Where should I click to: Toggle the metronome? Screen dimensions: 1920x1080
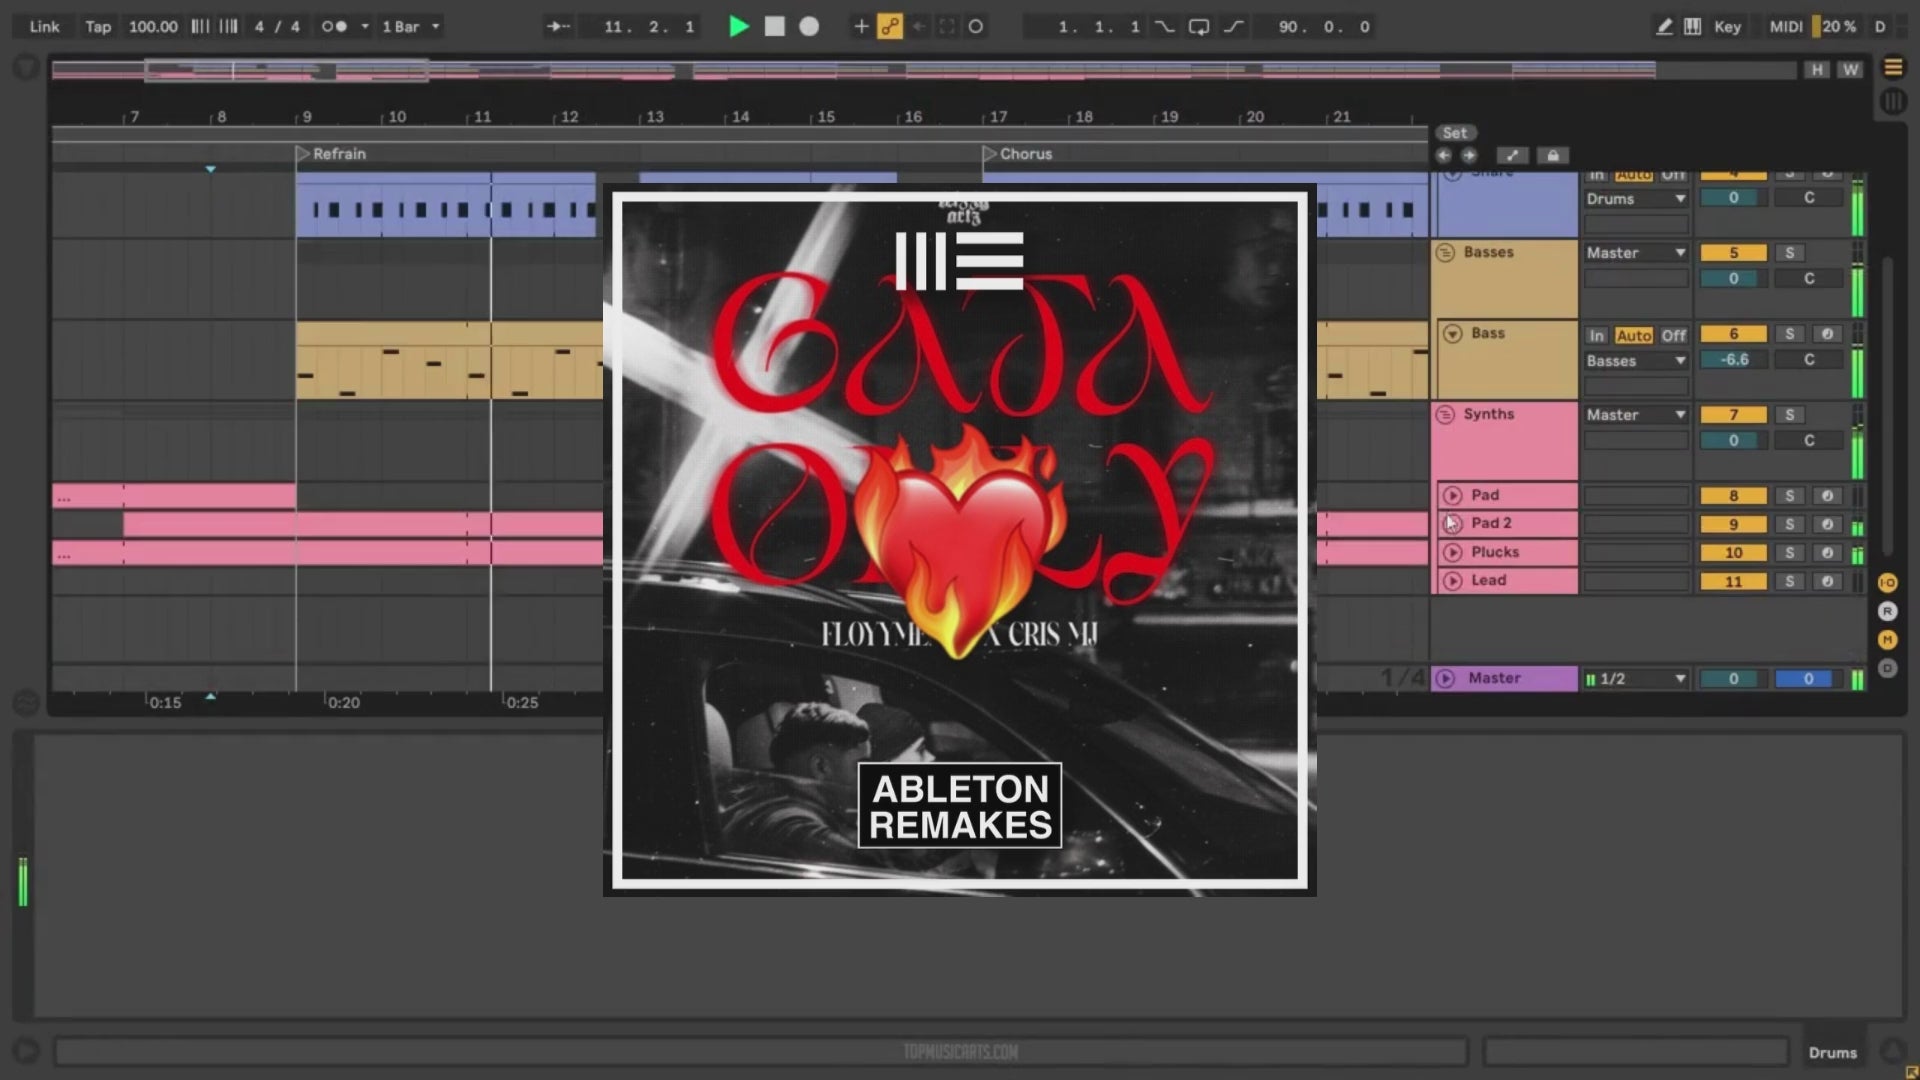pos(334,27)
